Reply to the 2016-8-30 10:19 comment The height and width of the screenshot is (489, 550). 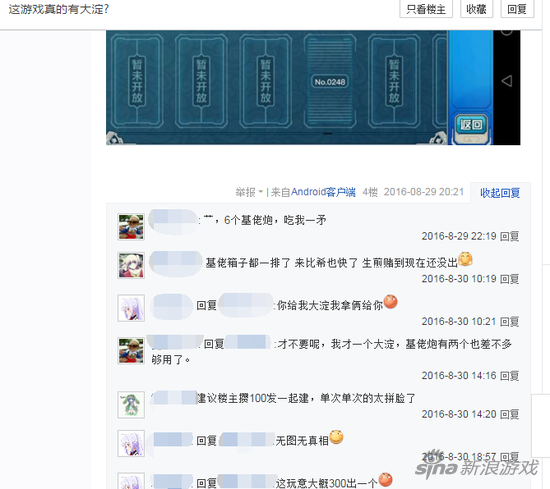click(x=509, y=279)
